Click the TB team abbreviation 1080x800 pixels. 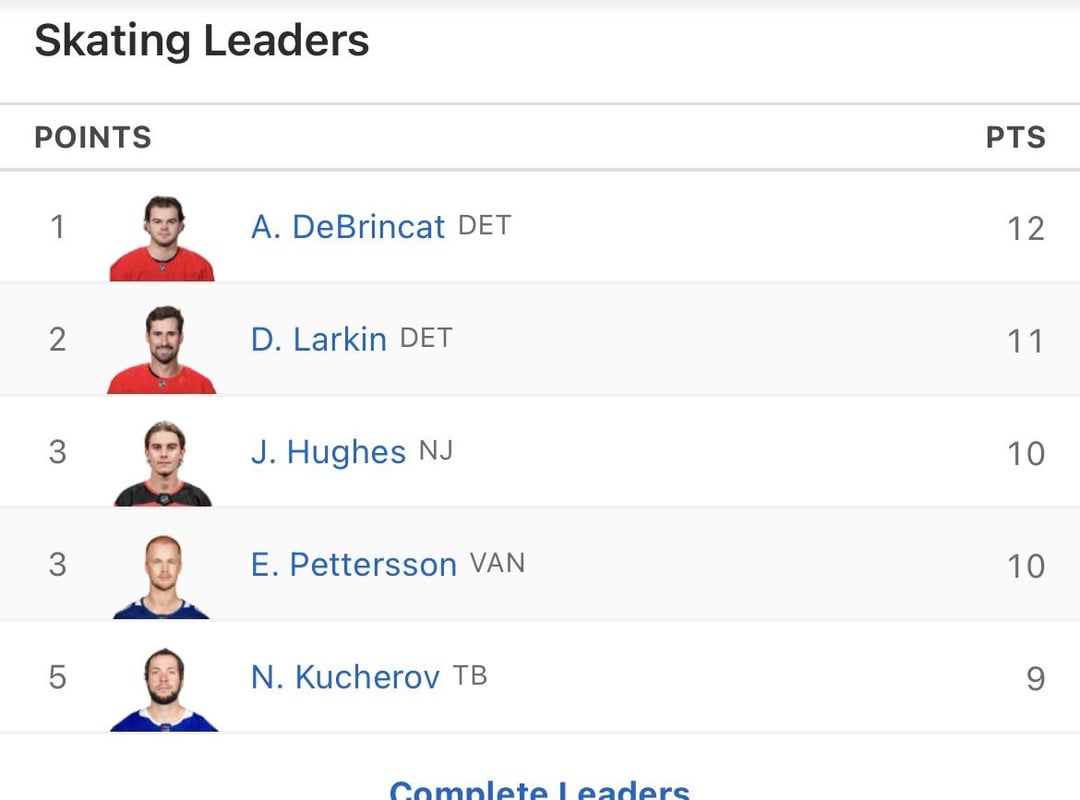470,676
